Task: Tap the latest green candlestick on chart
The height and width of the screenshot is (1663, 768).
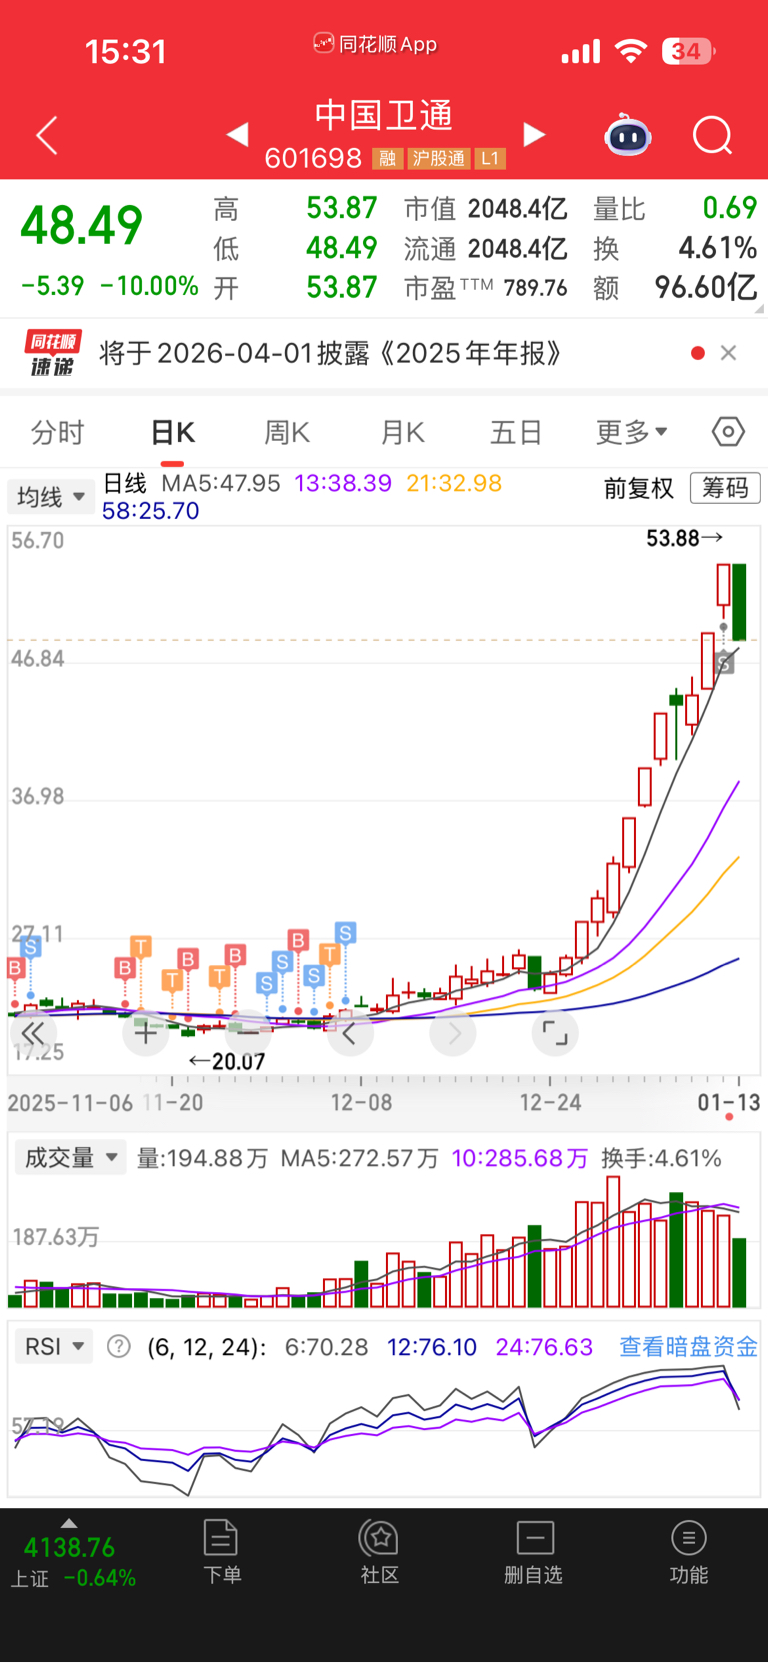Action: tap(739, 602)
